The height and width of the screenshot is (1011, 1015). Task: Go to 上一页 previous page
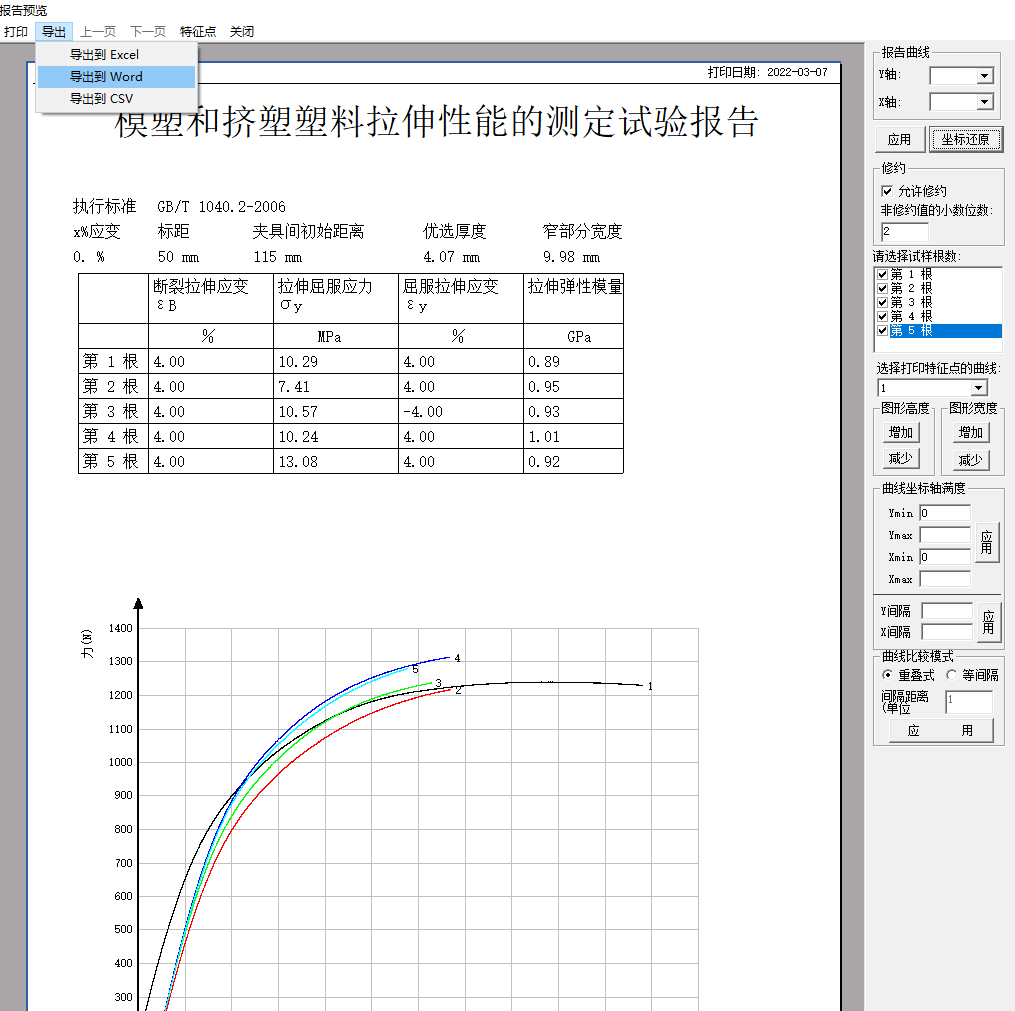(x=98, y=32)
